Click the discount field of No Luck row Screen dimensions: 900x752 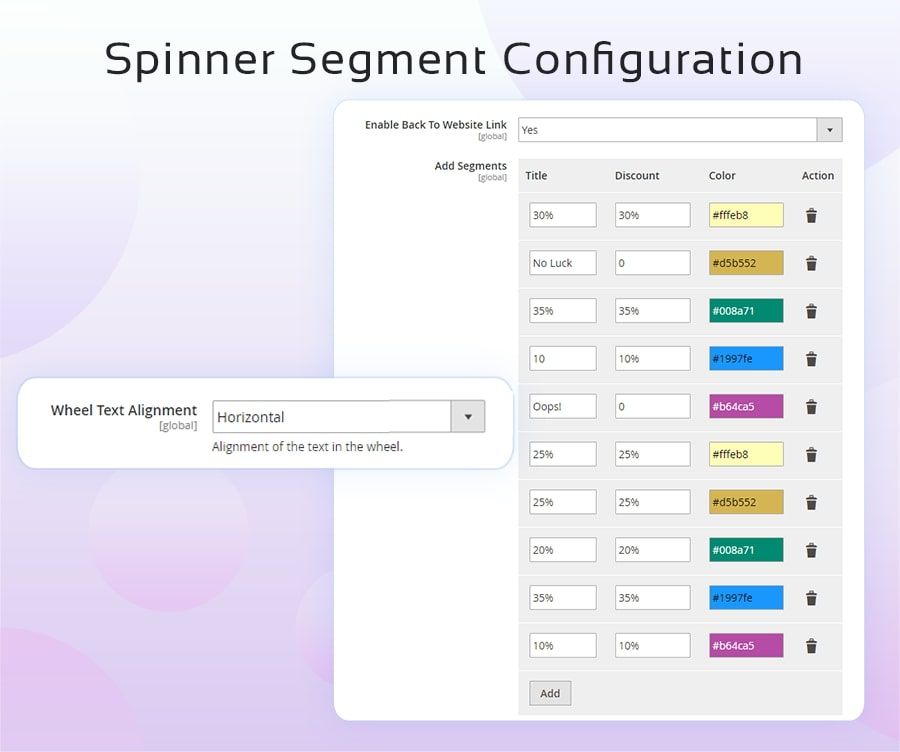point(652,263)
